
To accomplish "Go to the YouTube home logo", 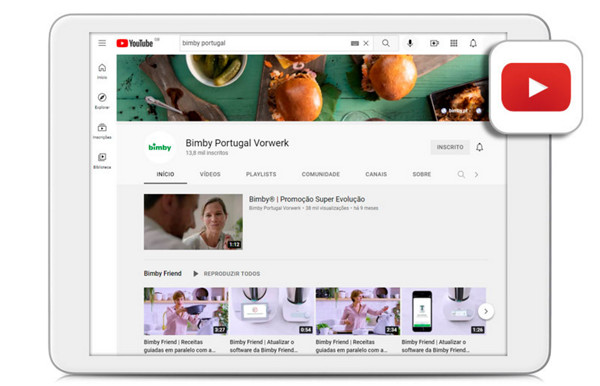I will click(x=135, y=43).
